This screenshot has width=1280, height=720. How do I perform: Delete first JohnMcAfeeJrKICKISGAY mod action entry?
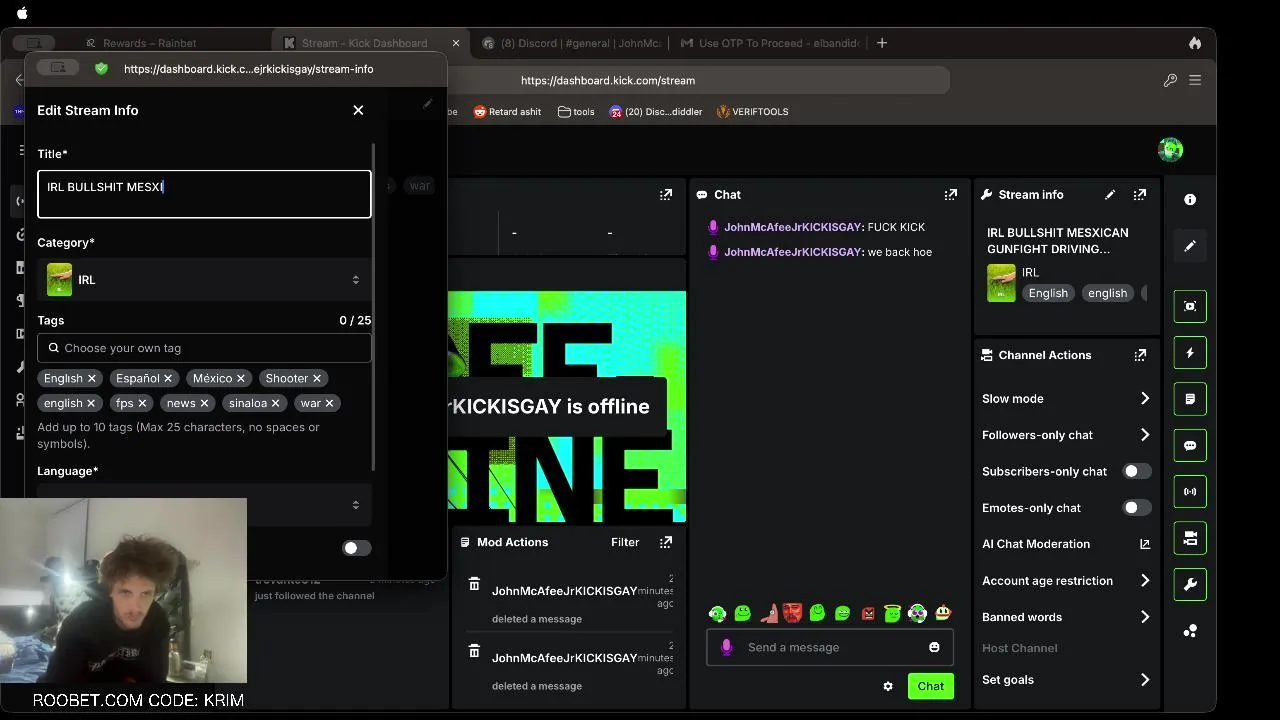[x=474, y=585]
